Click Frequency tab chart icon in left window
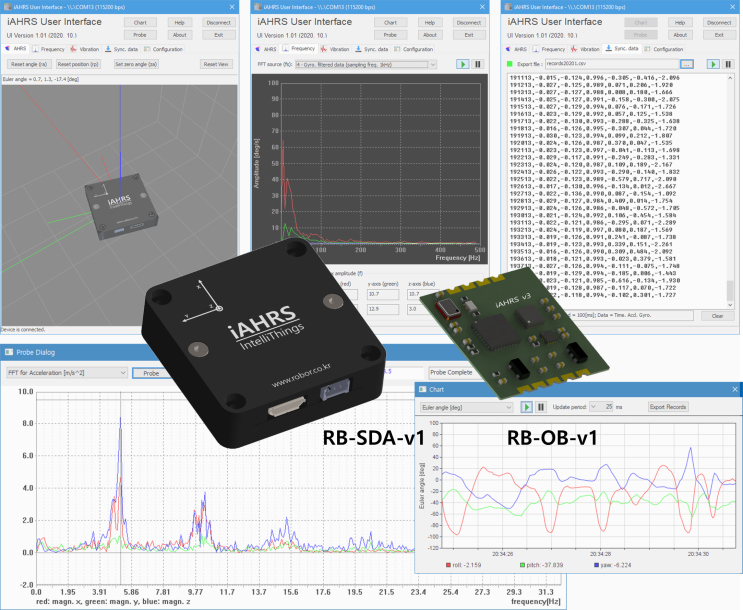 point(35,49)
